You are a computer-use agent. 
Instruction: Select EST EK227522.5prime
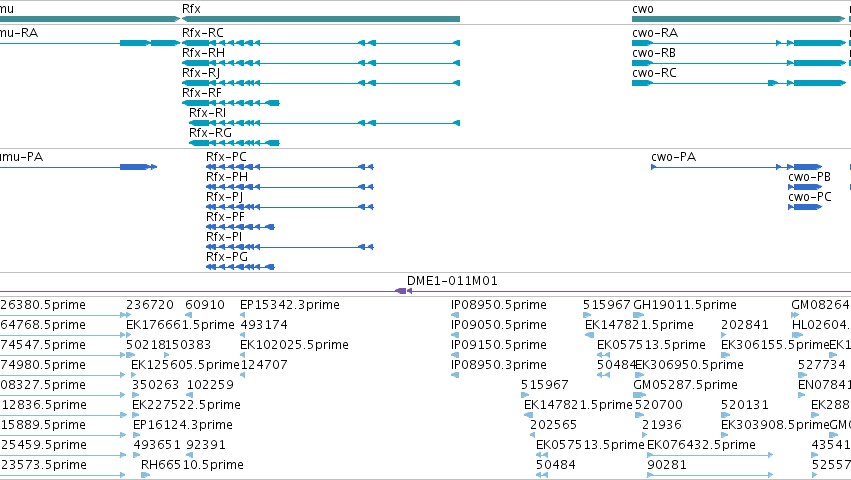(186, 405)
